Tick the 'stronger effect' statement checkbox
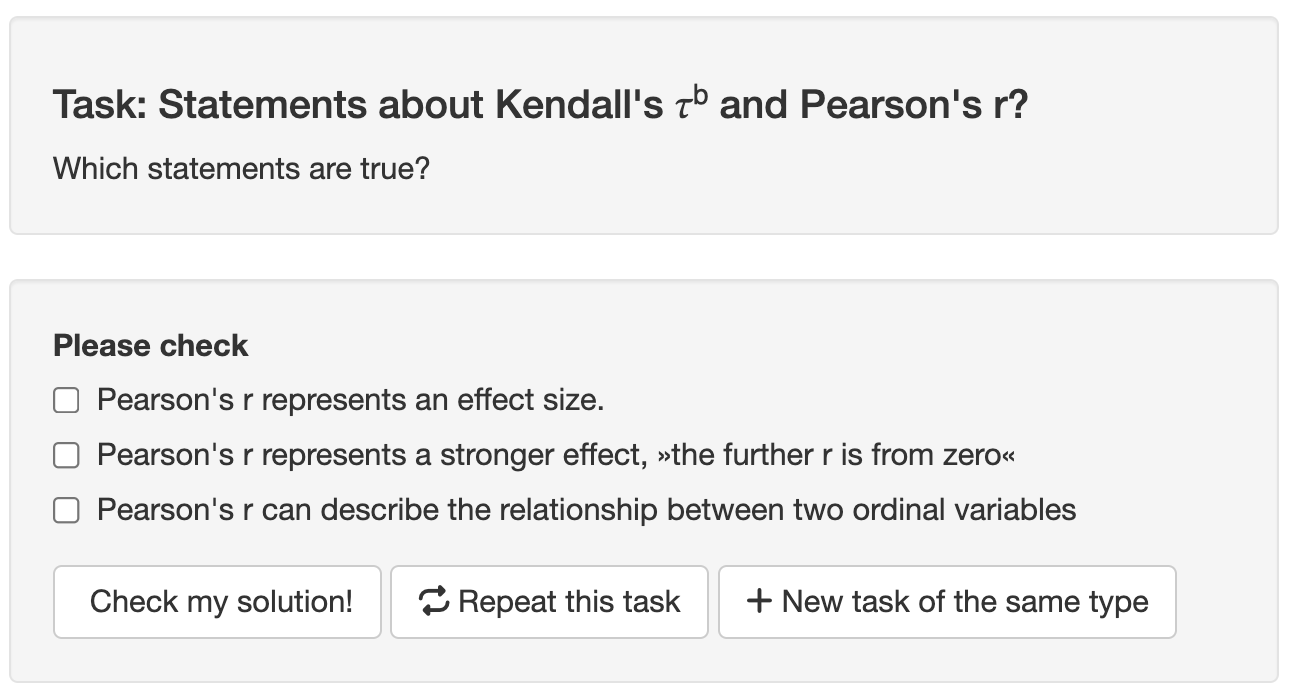The width and height of the screenshot is (1292, 700). 66,456
